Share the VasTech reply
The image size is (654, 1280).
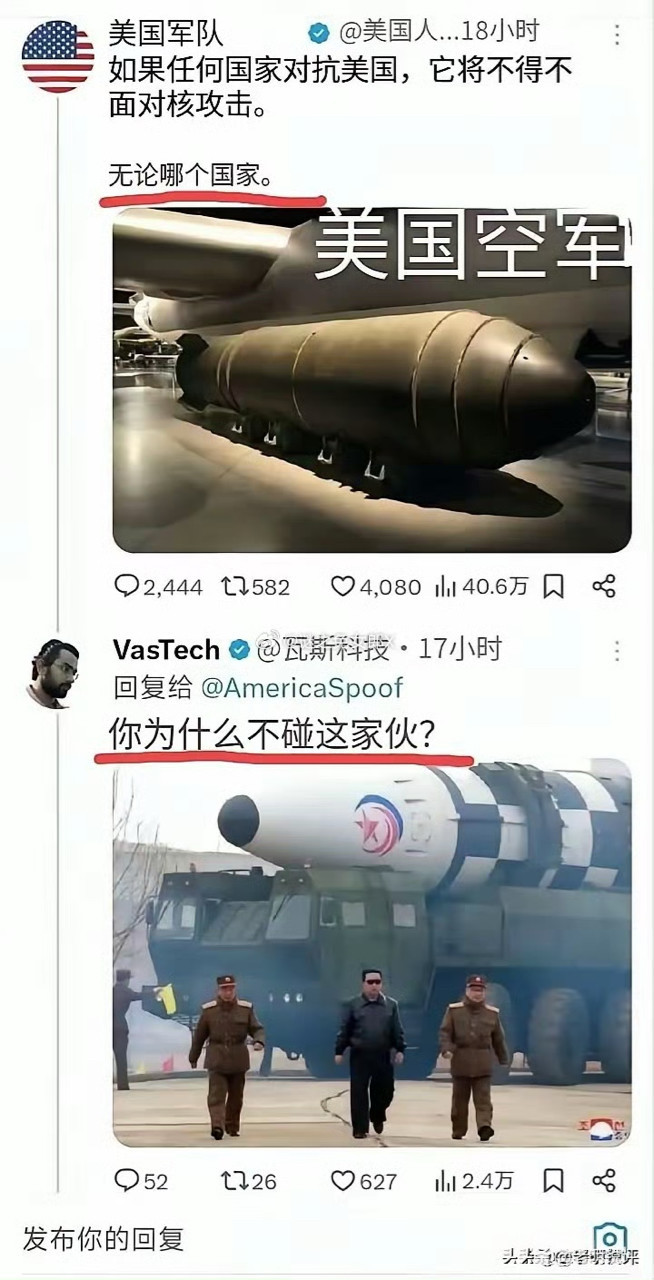[x=603, y=1181]
